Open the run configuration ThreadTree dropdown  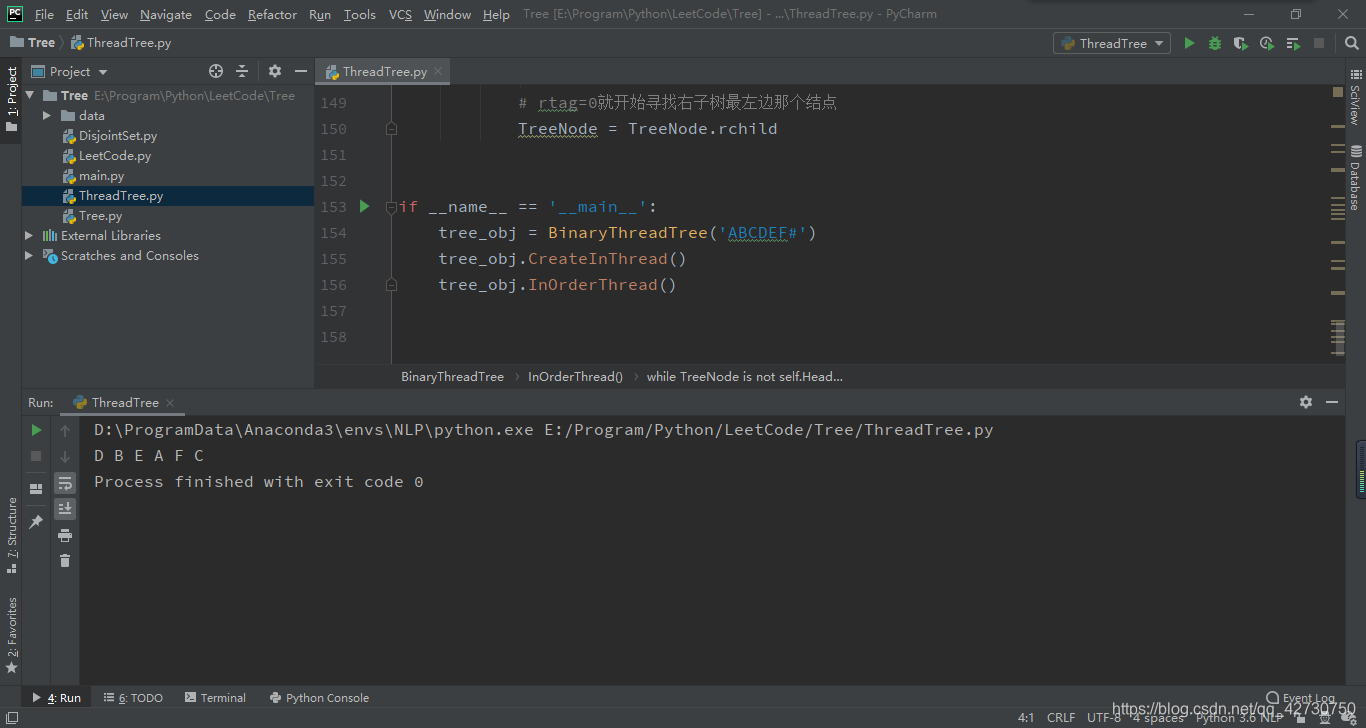[1112, 43]
